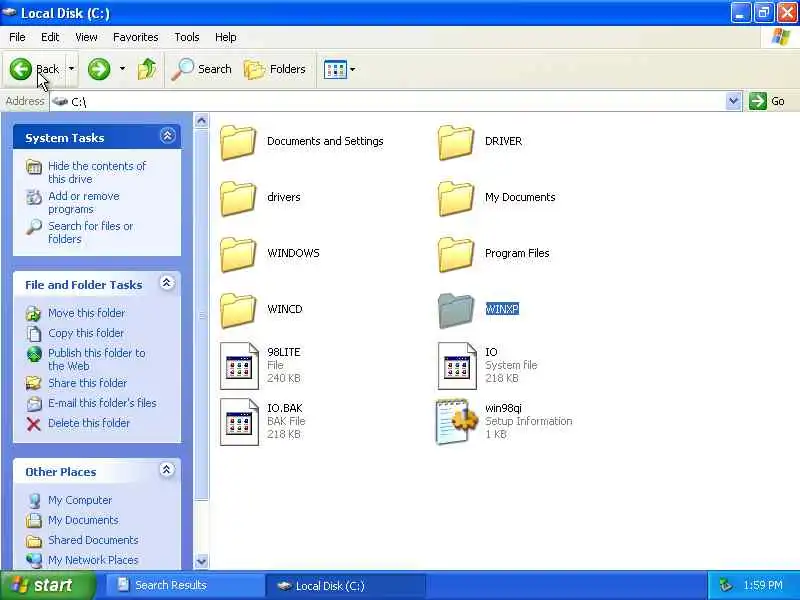Viewport: 800px width, 600px height.
Task: Click Copy this folder link
Action: coord(86,333)
